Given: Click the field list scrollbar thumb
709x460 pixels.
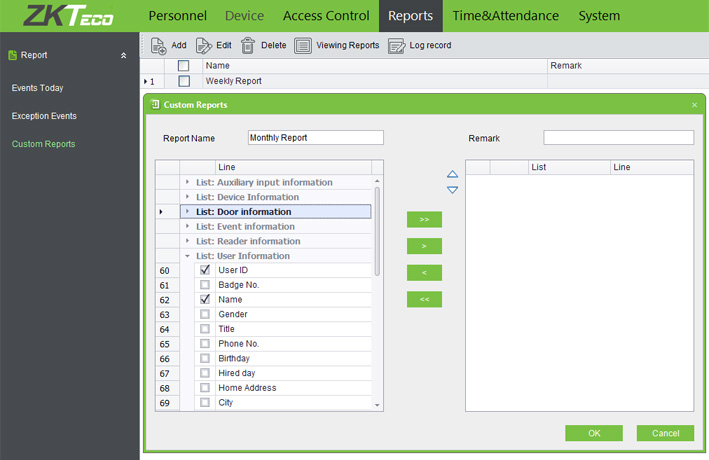Looking at the screenshot, I should point(377,231).
